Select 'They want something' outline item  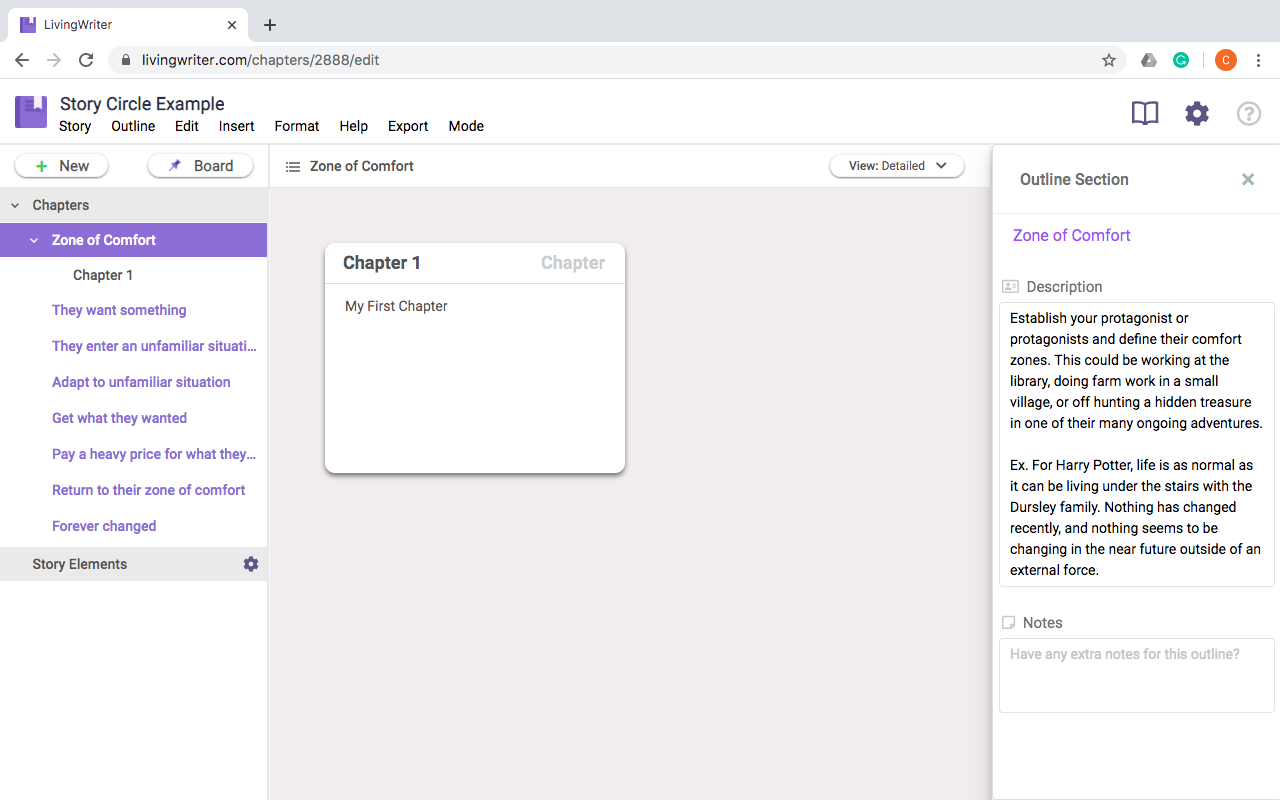pyautogui.click(x=119, y=310)
